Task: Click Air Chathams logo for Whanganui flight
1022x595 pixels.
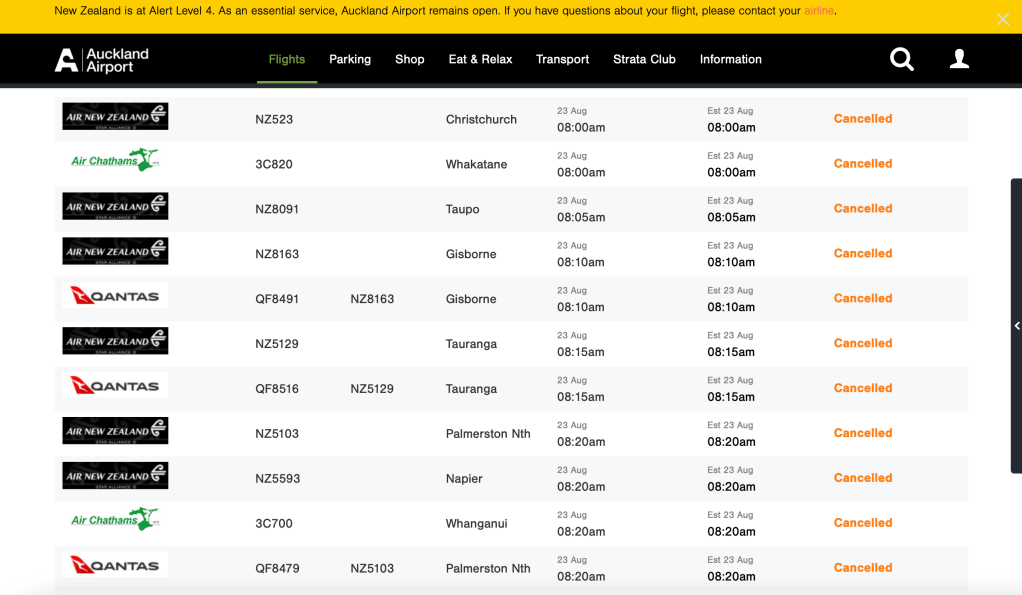Action: point(115,520)
